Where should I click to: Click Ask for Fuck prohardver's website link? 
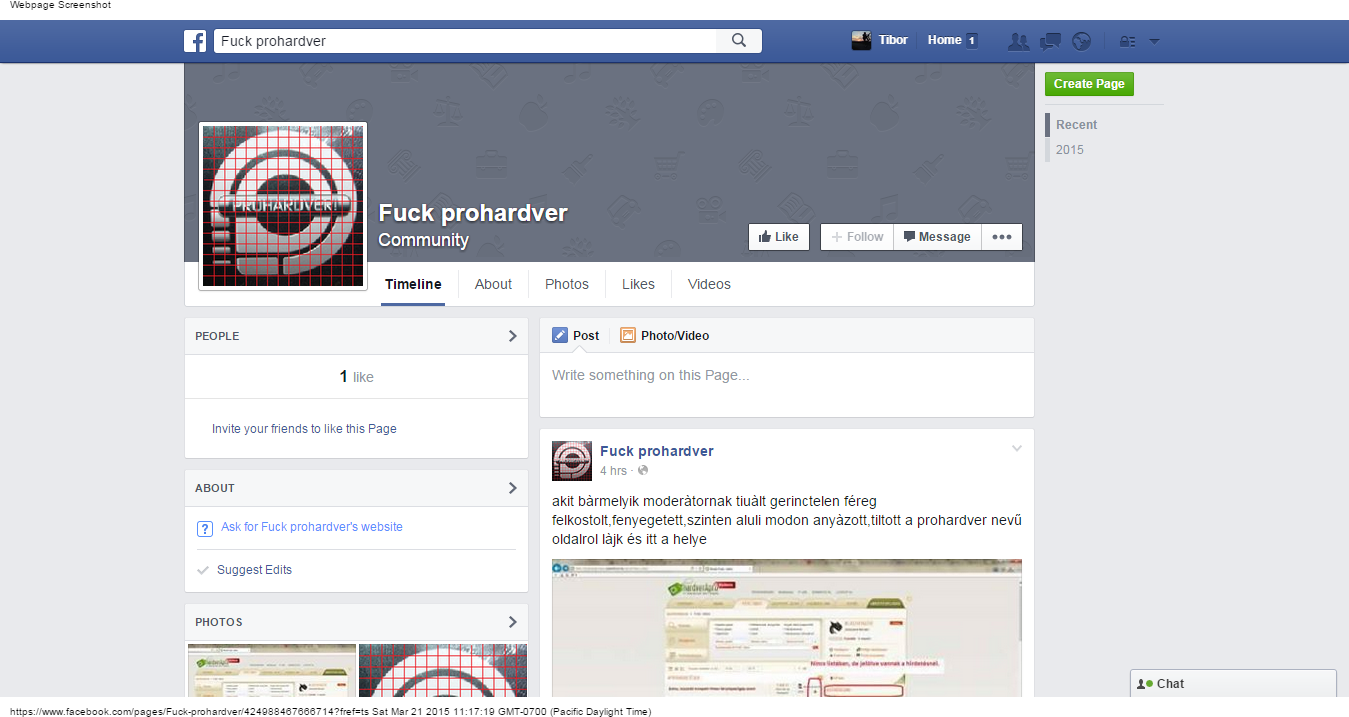[312, 527]
